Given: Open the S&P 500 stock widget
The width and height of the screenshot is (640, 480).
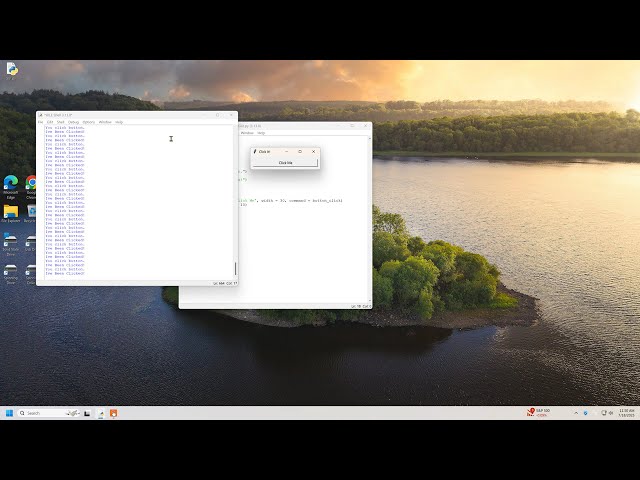Looking at the screenshot, I should tap(538, 413).
